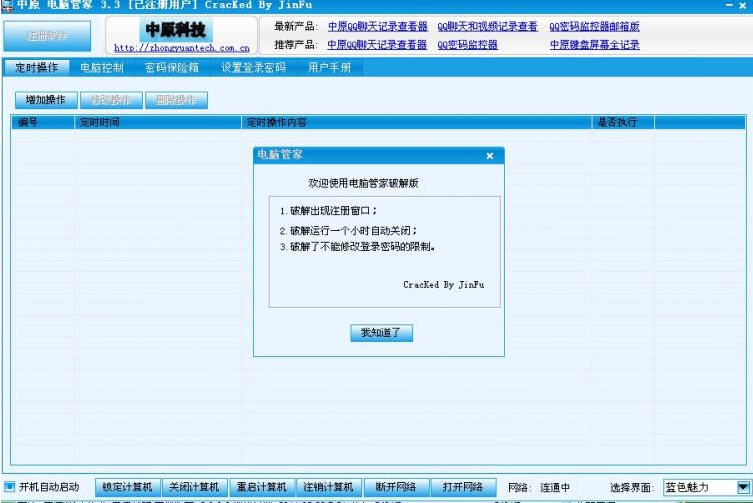The image size is (753, 503).
Task: Switch to the 定时操作 tab
Action: pyautogui.click(x=36, y=68)
